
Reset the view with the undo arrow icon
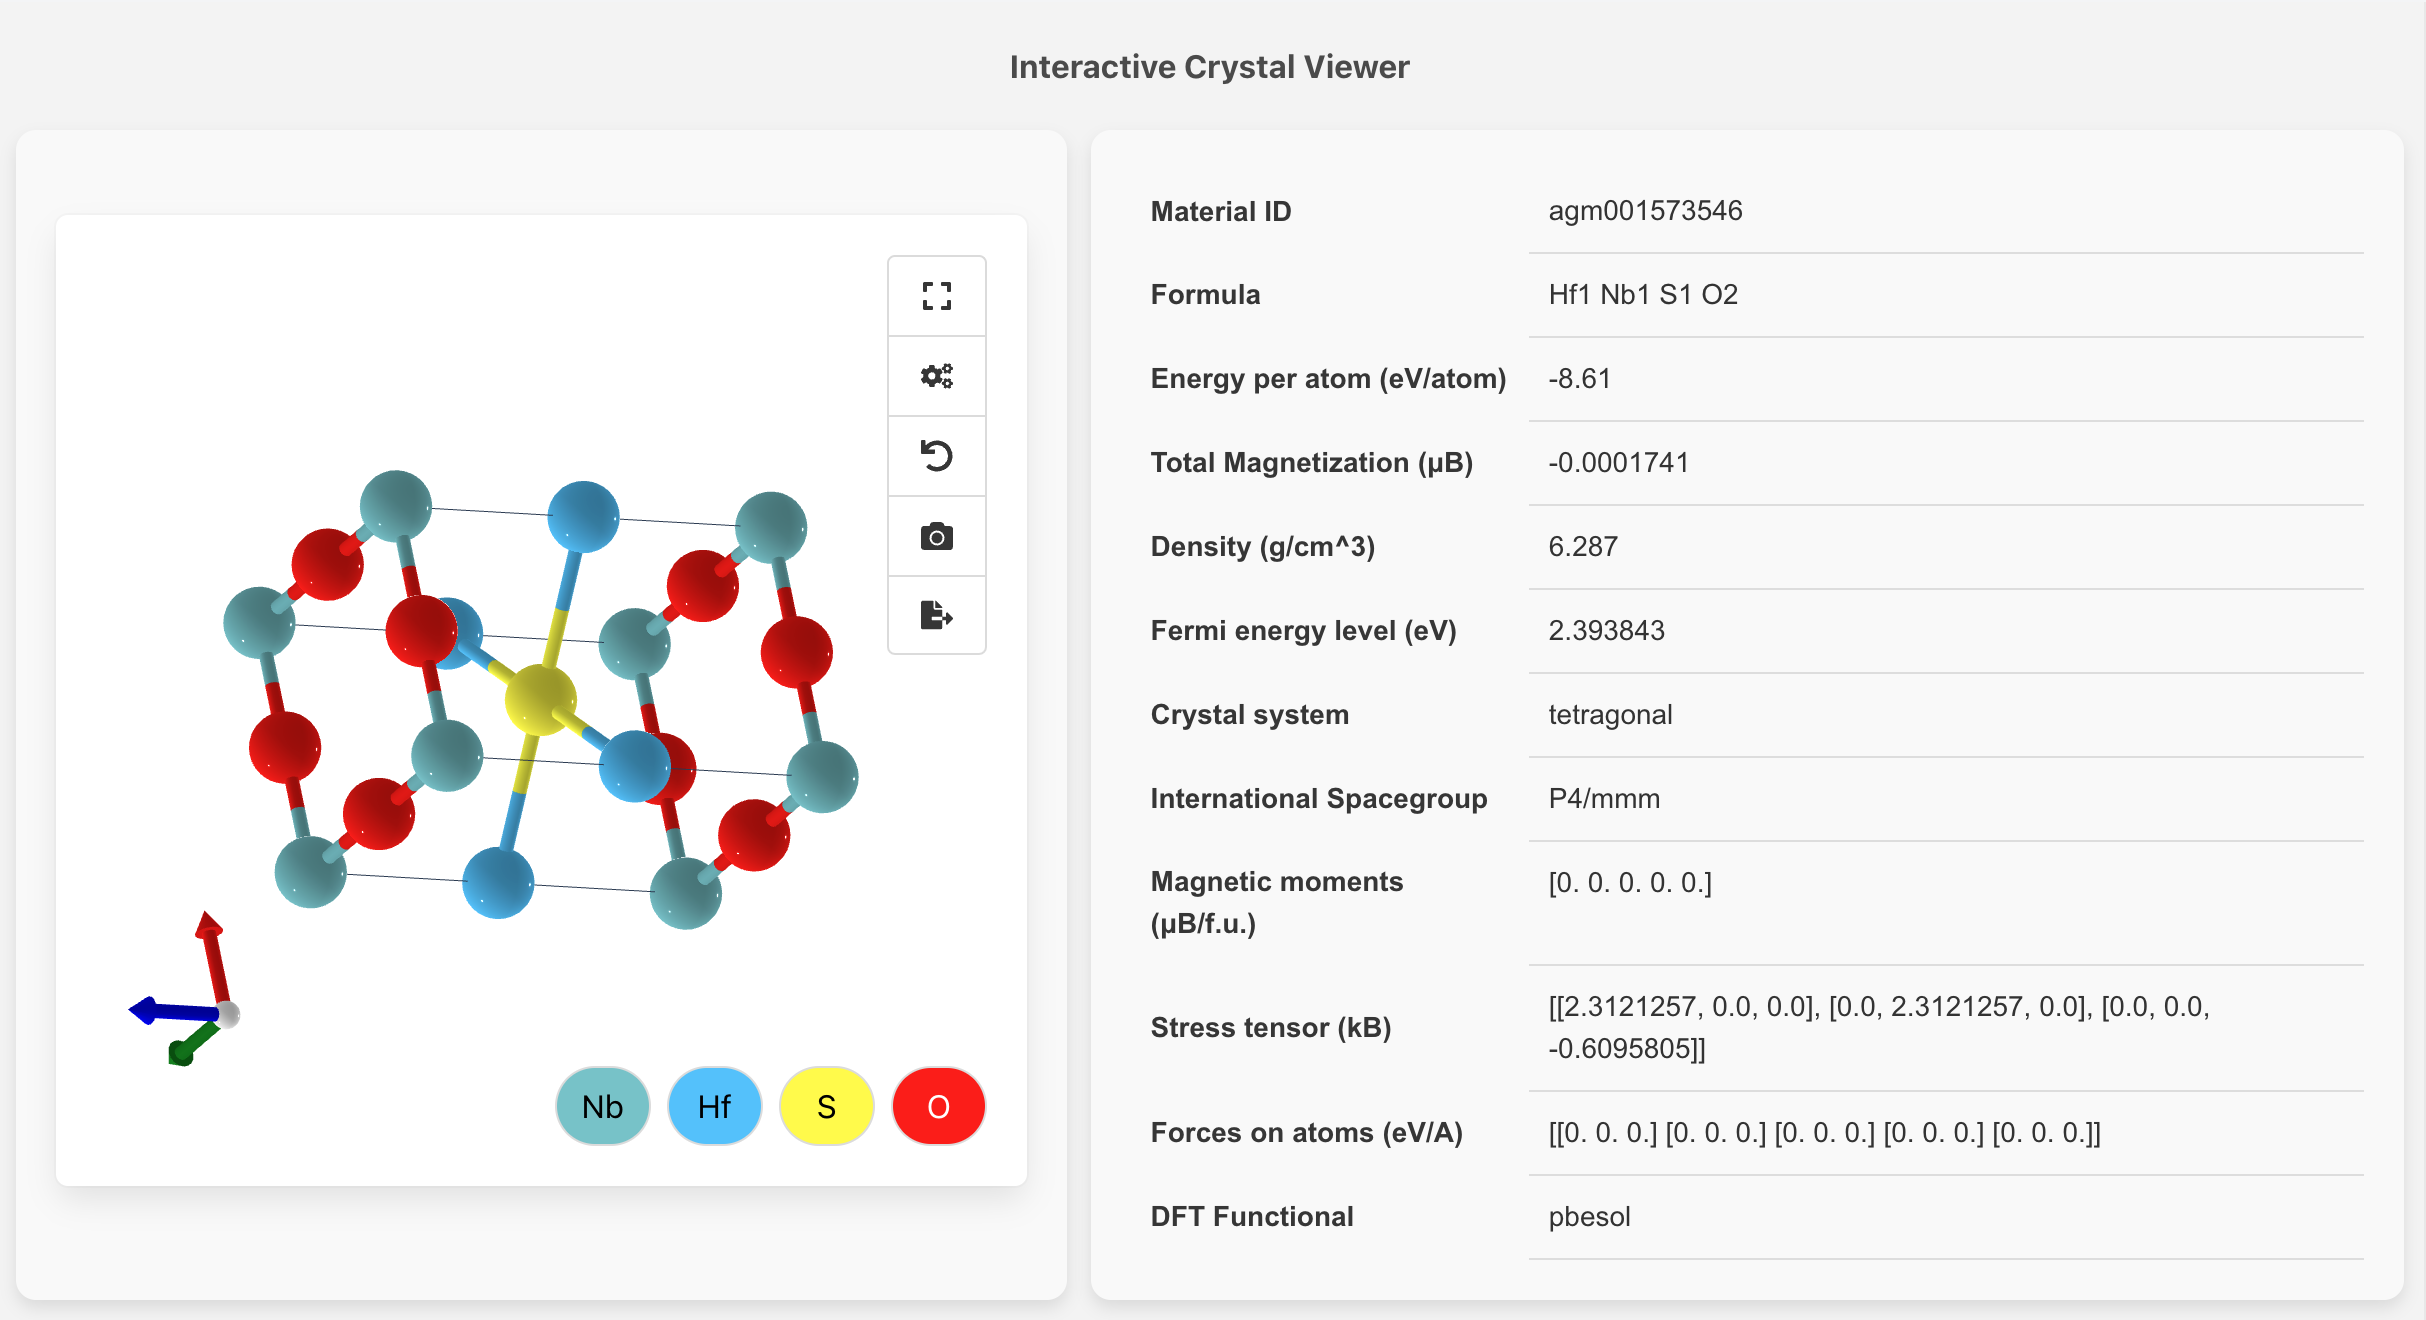936,456
